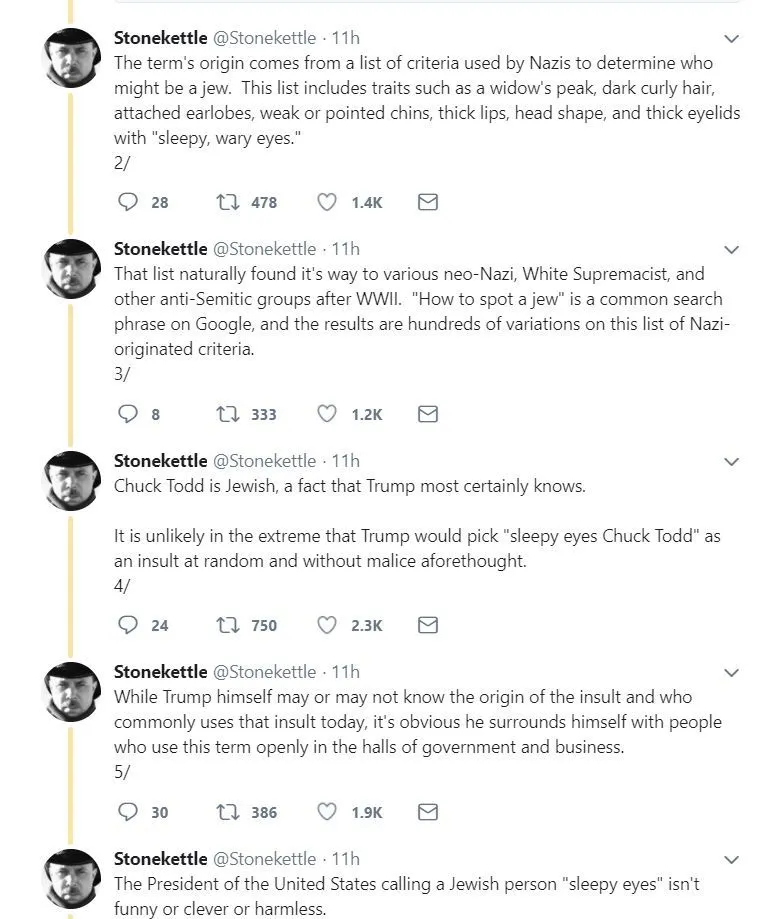
Task: Like the tweet with 1.4K likes
Action: tap(327, 202)
